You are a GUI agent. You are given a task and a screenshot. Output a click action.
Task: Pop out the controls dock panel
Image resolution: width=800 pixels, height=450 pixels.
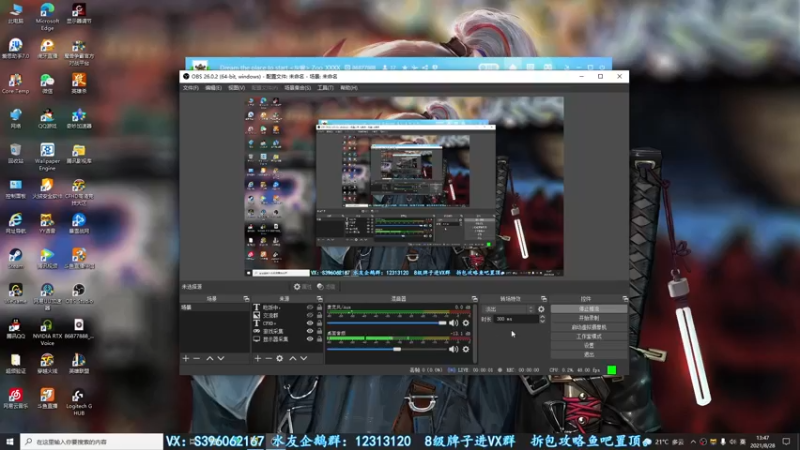(625, 298)
